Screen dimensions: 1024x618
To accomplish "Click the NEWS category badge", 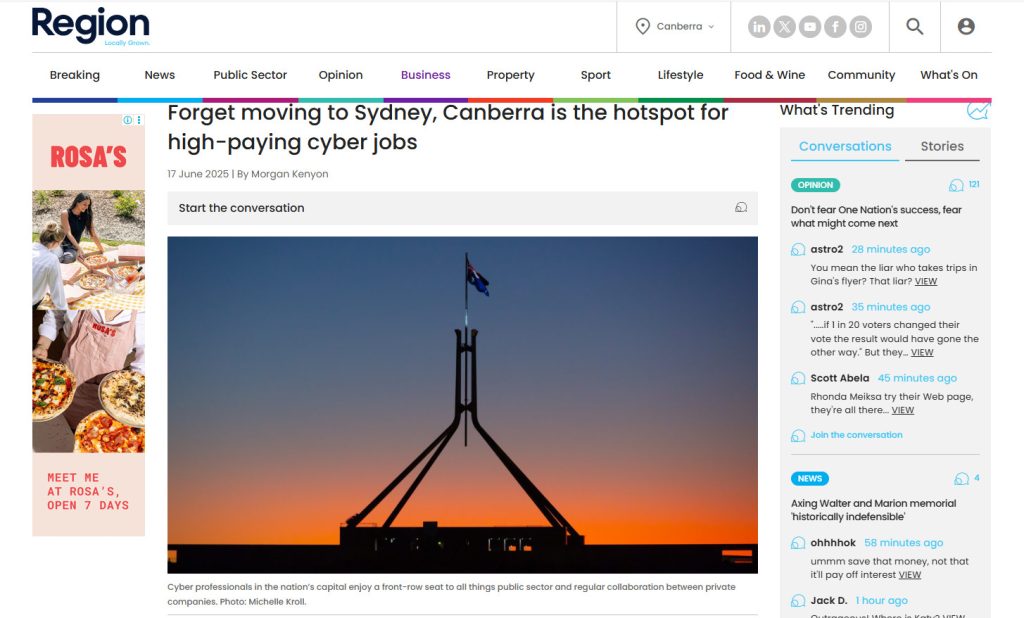I will tap(810, 479).
